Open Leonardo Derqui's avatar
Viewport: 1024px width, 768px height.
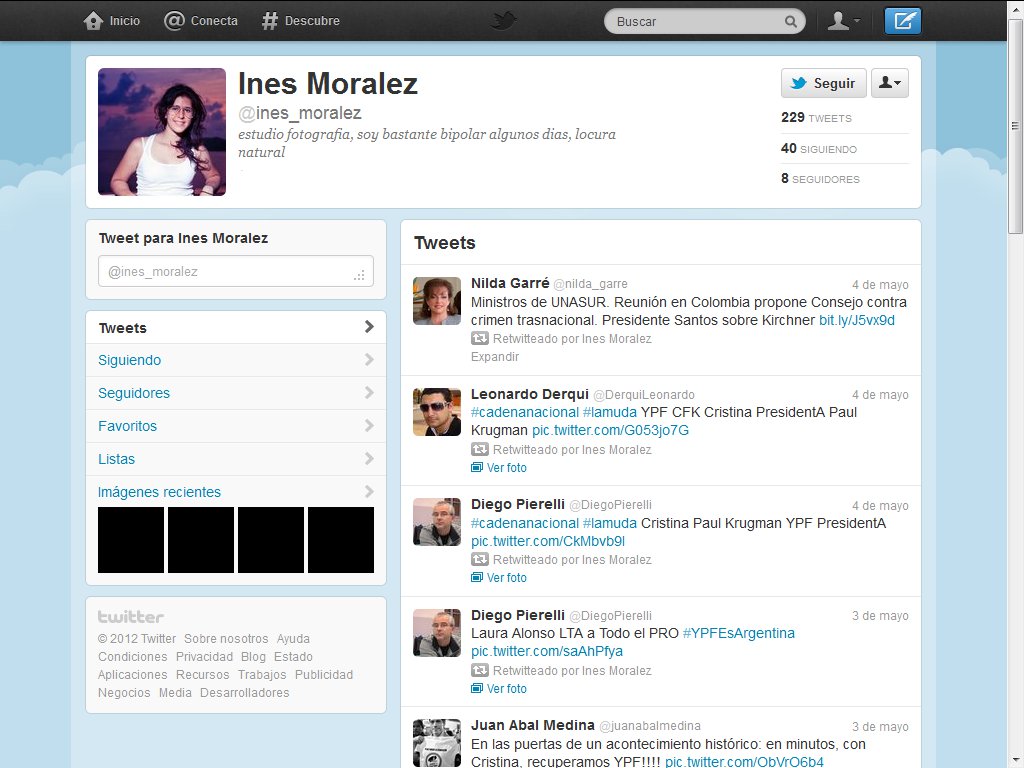437,412
